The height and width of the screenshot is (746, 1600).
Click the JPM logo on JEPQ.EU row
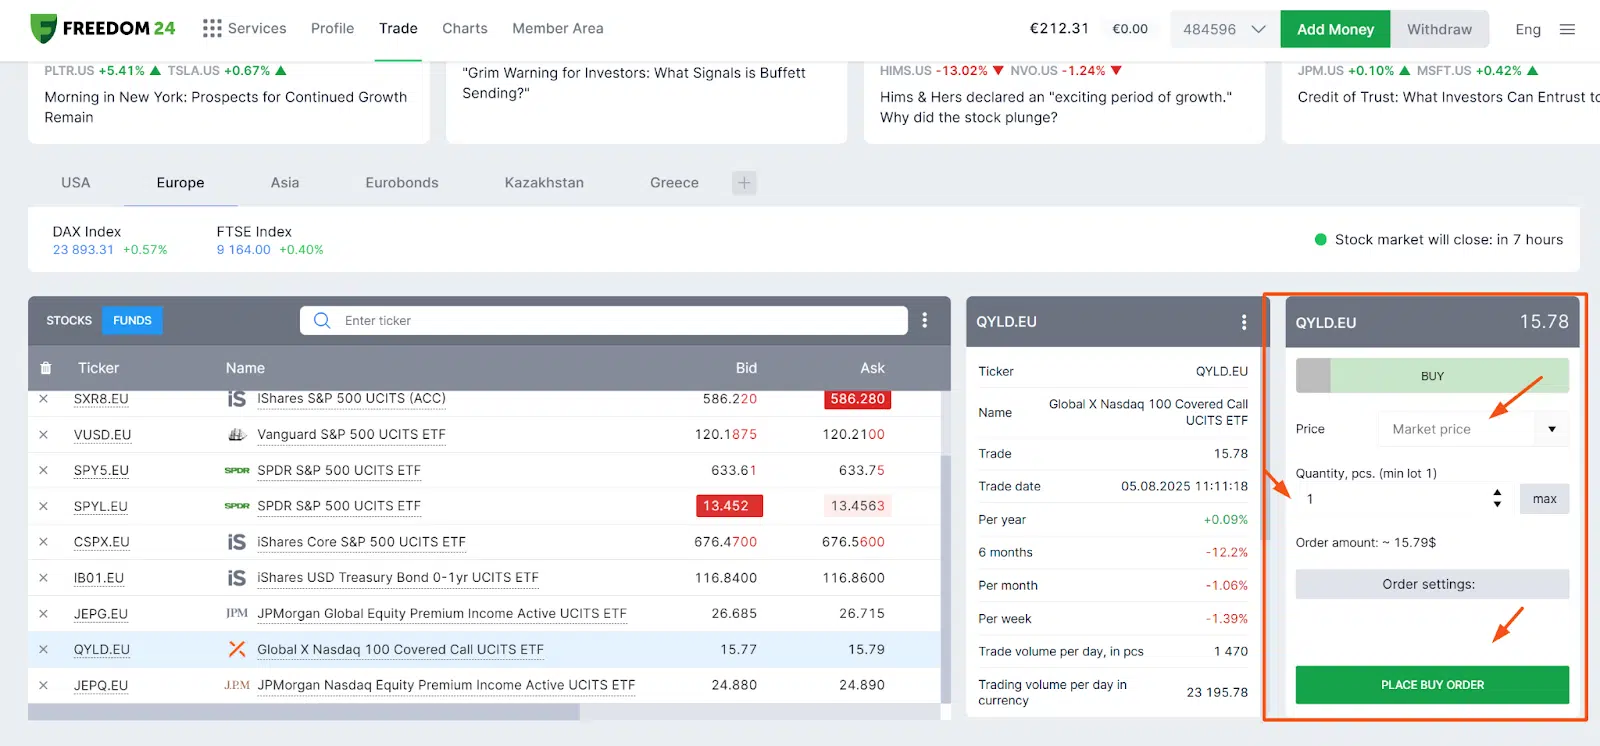point(237,685)
